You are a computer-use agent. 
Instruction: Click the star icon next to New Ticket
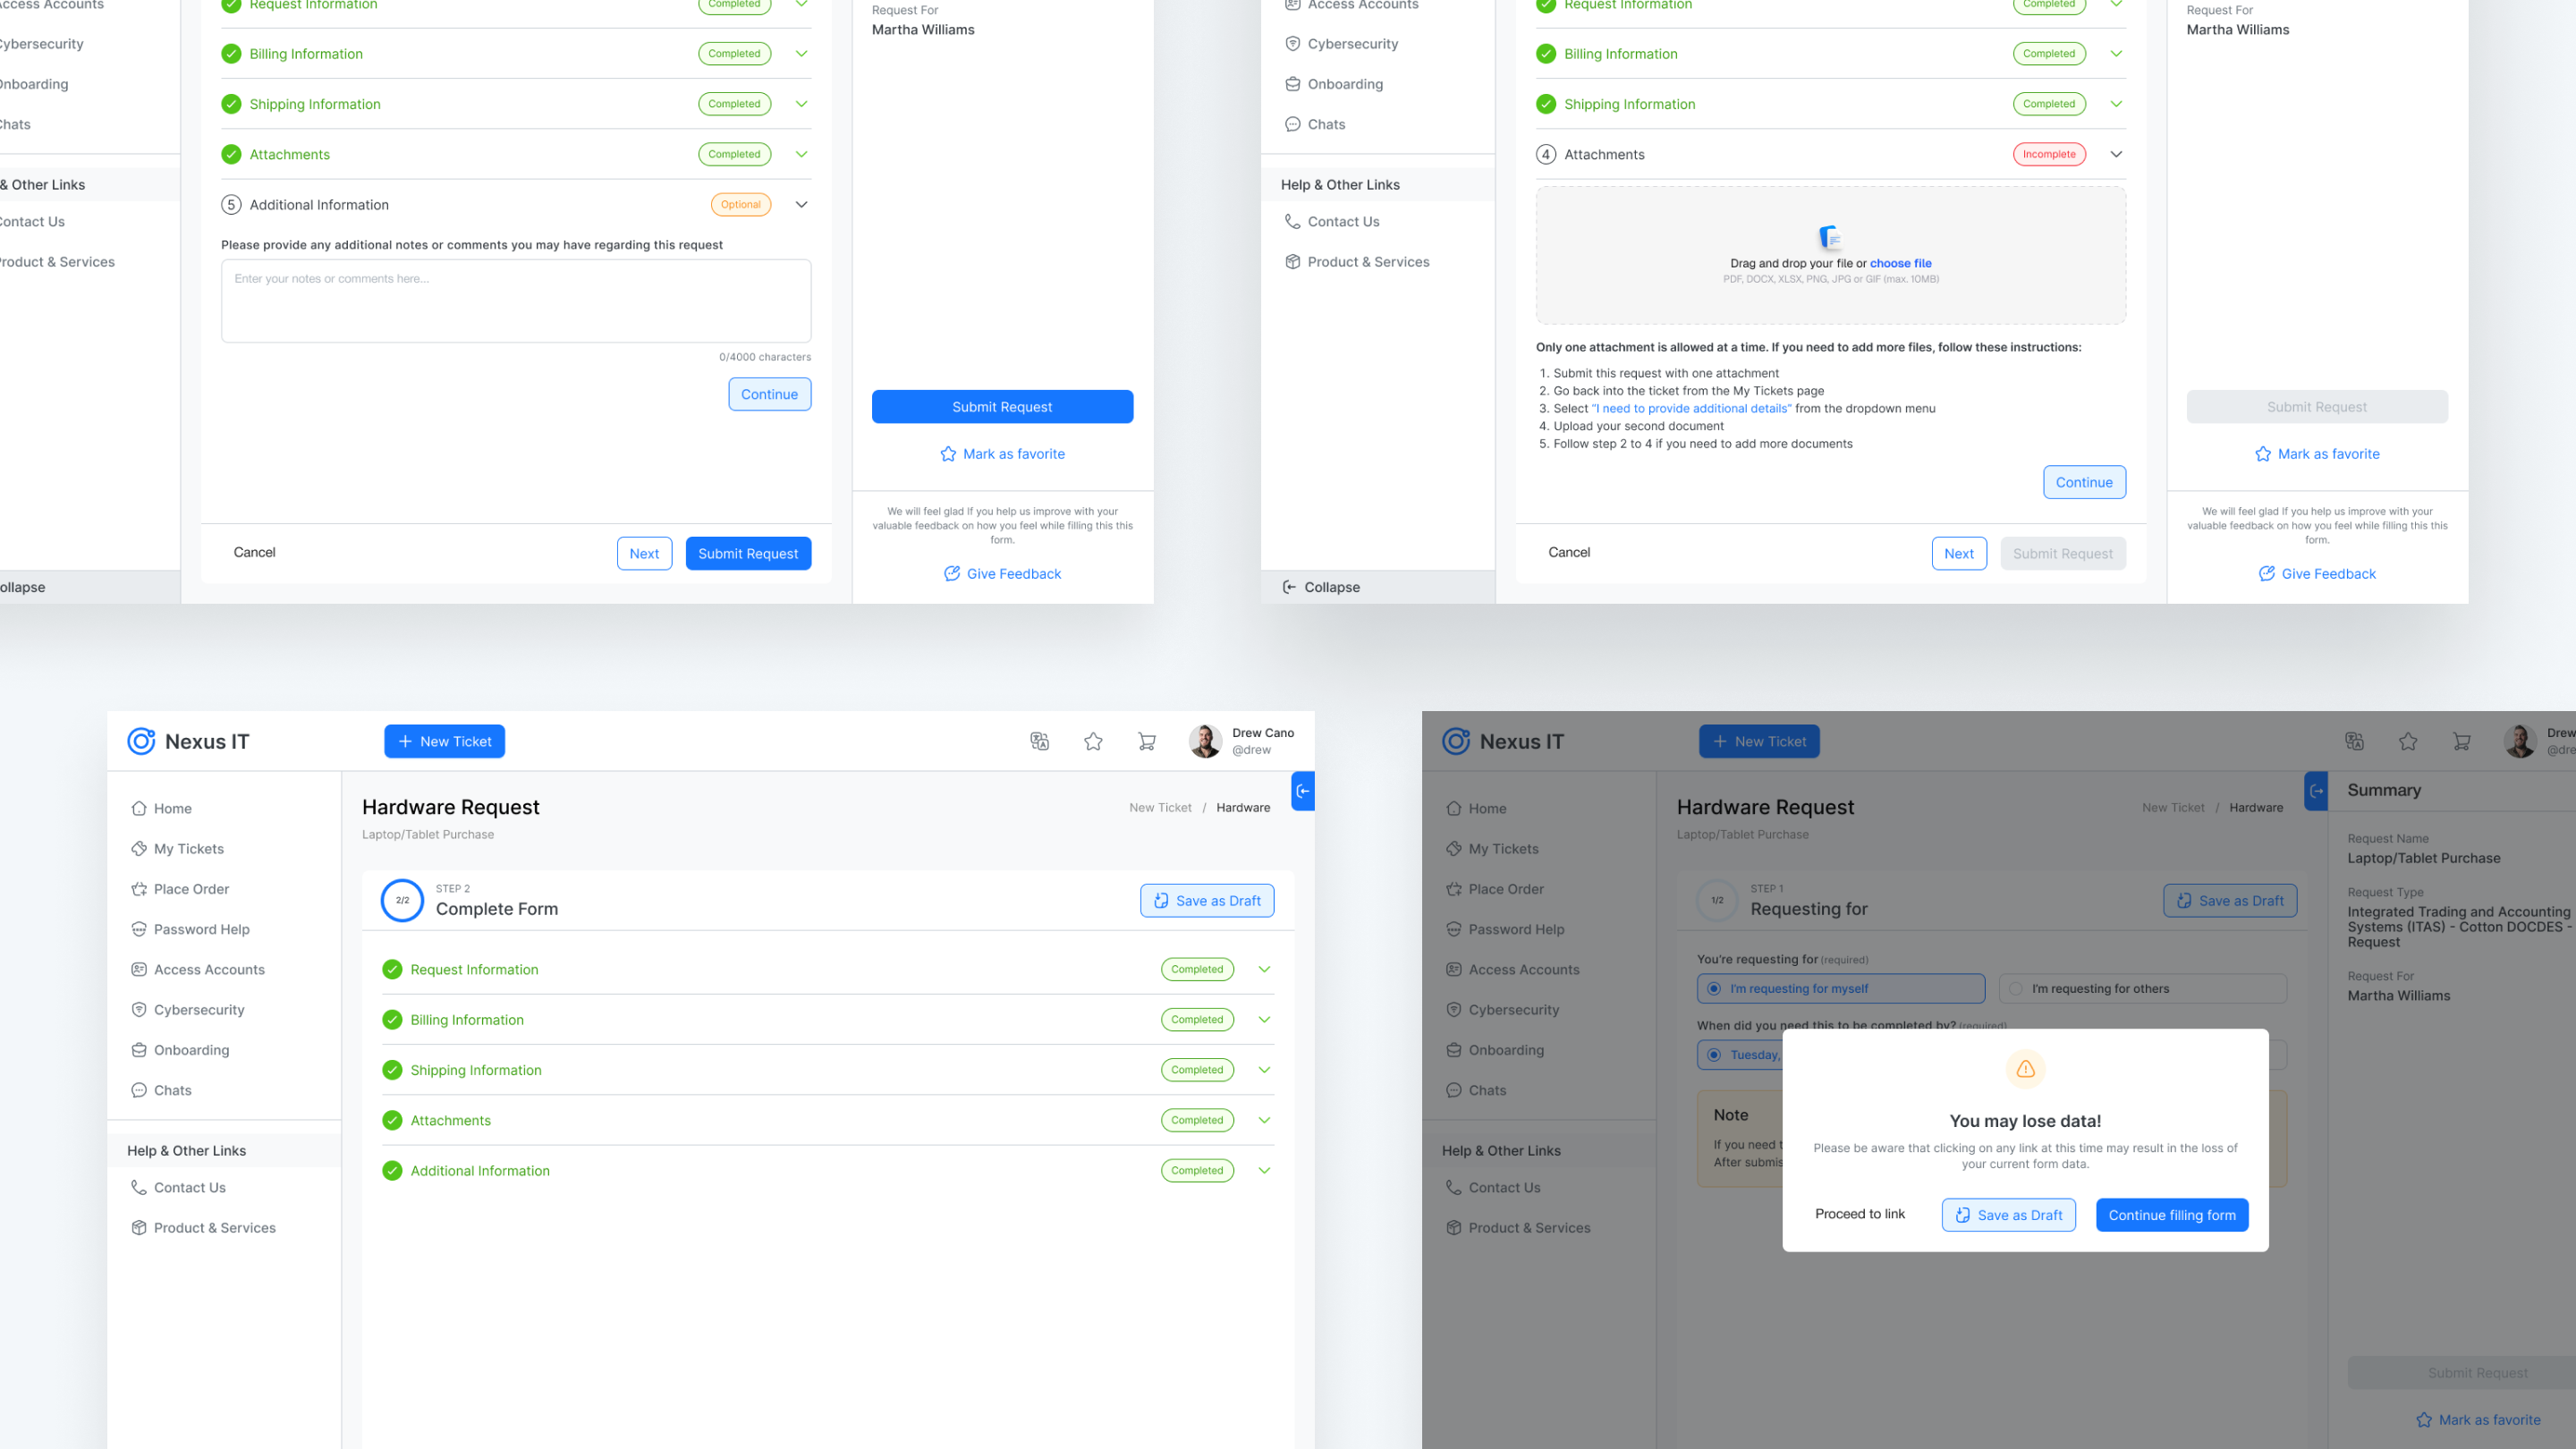1093,741
